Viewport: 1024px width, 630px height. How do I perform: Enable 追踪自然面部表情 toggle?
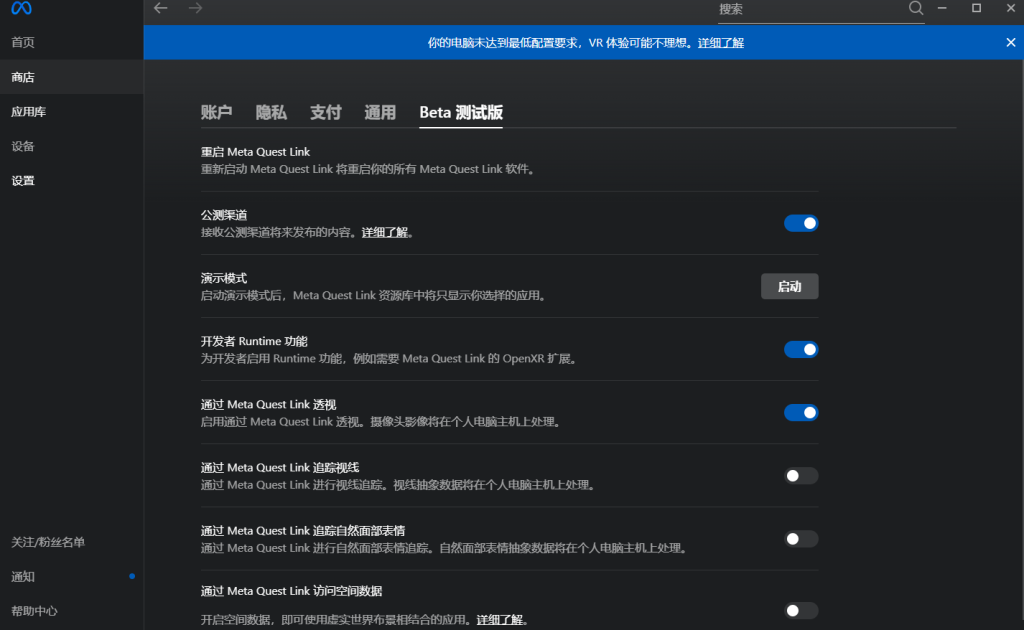801,539
